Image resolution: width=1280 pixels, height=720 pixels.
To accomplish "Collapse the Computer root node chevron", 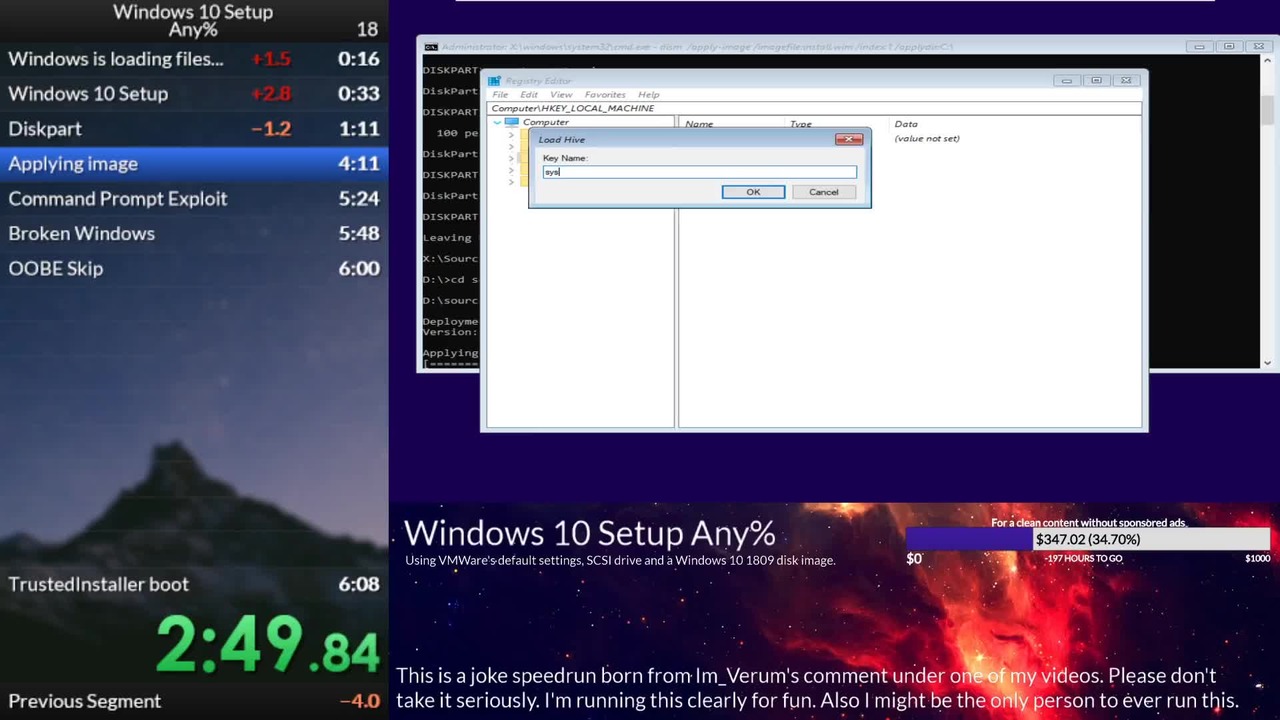I will point(497,122).
